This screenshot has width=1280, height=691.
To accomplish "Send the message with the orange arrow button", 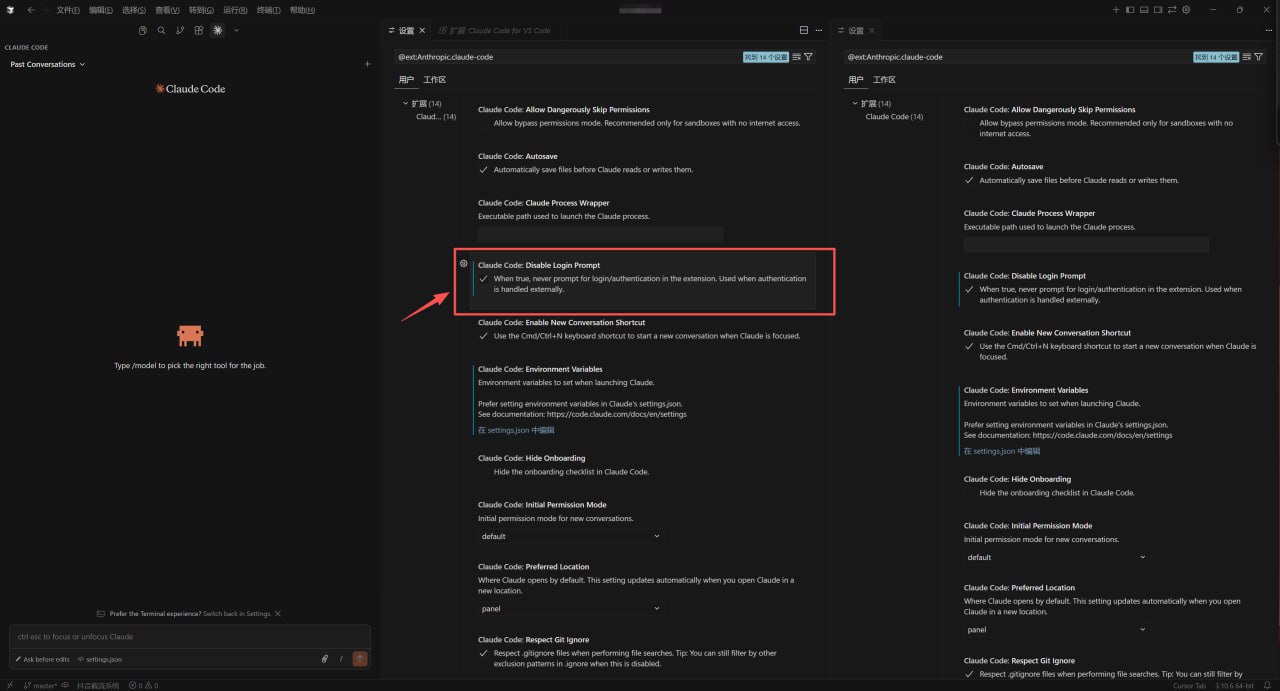I will (x=360, y=659).
